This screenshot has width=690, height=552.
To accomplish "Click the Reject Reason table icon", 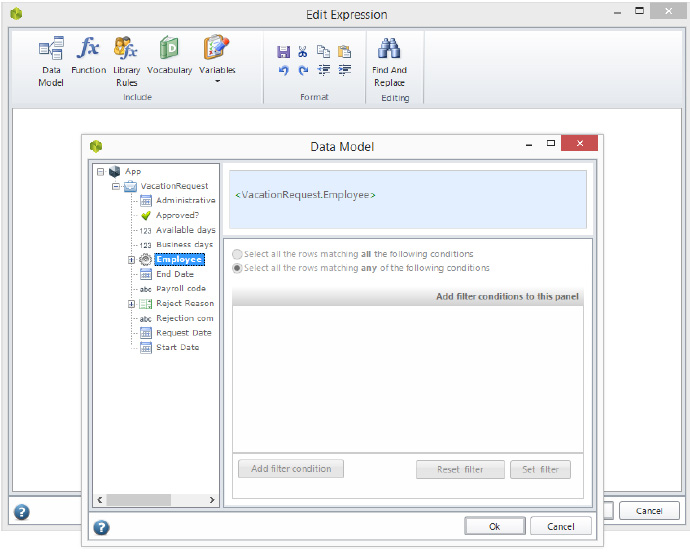I will pos(146,304).
